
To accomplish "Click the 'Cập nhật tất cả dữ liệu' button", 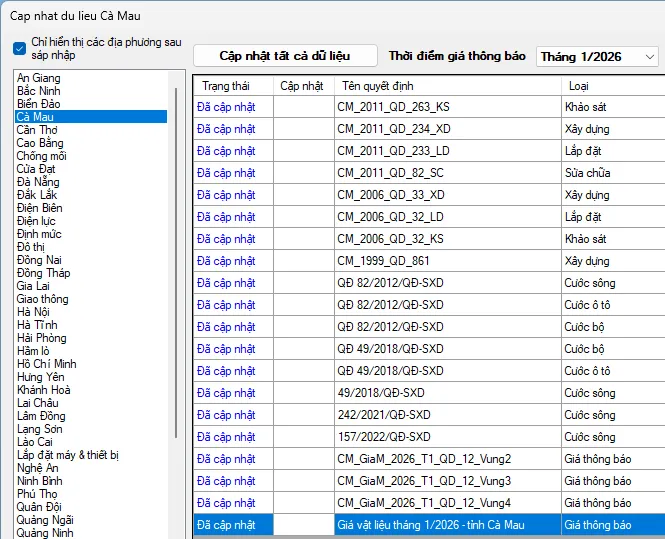I will (285, 56).
